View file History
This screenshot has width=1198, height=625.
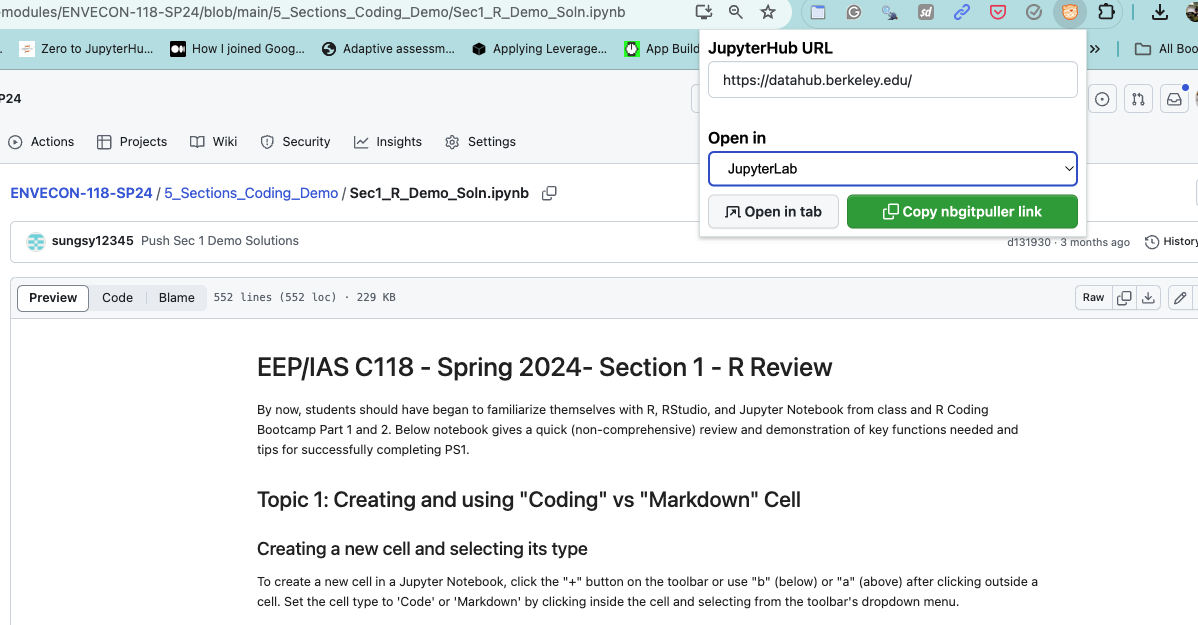pos(1171,241)
